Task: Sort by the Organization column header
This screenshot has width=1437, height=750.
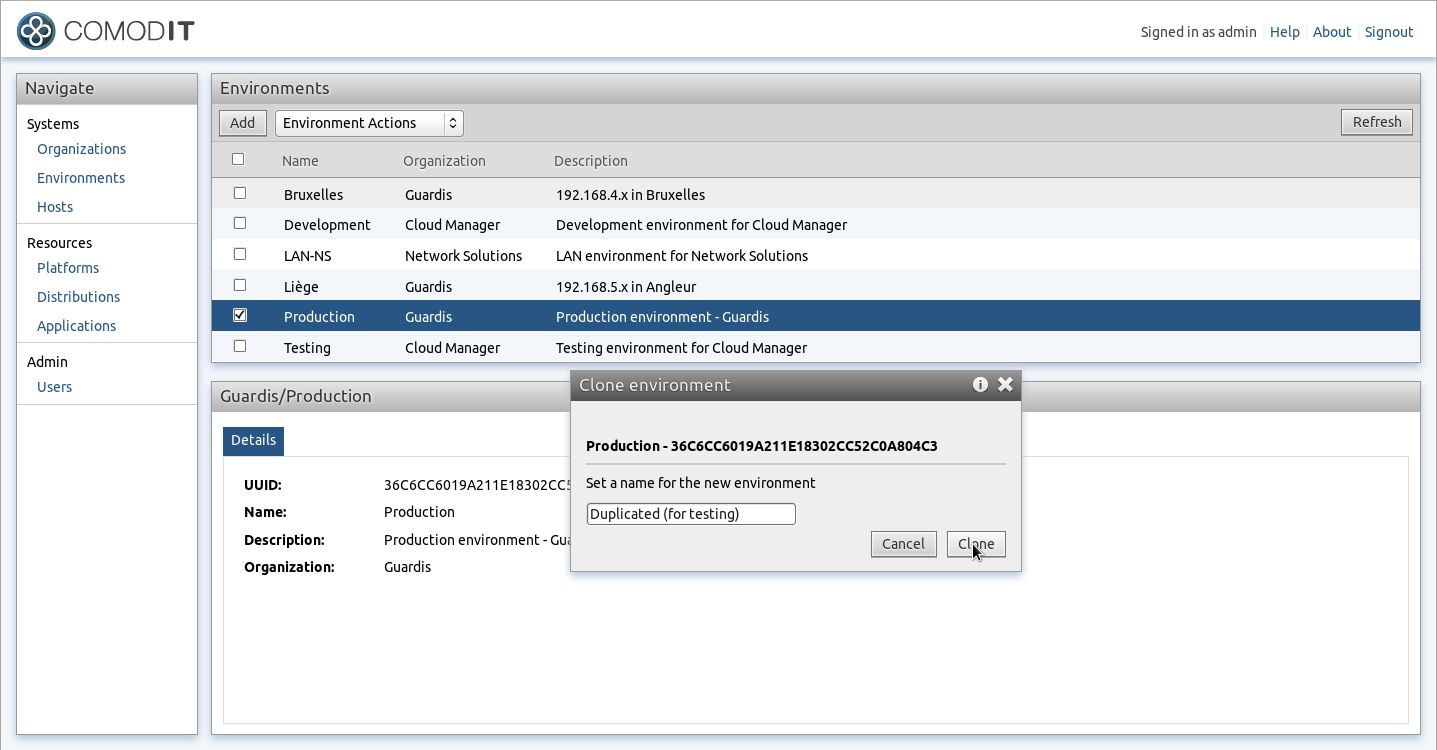Action: pos(444,161)
